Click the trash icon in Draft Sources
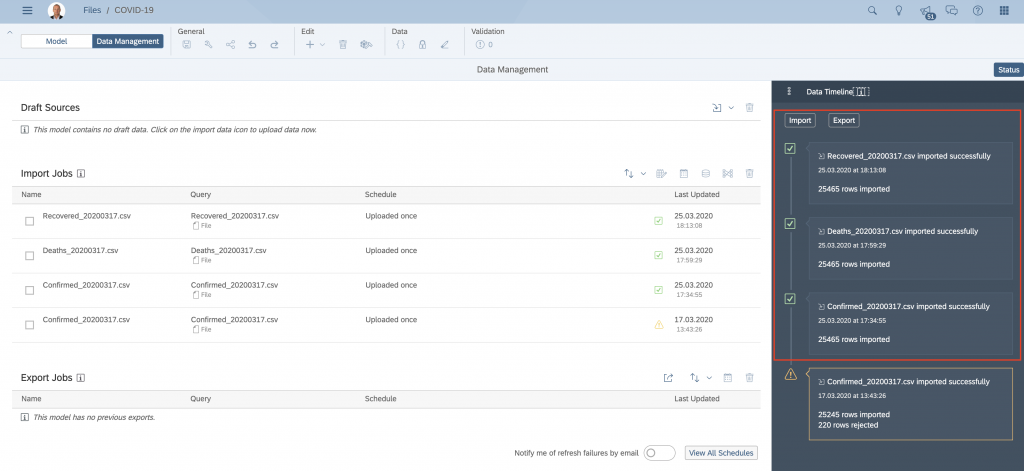Screen dimensions: 1024x471 750,108
